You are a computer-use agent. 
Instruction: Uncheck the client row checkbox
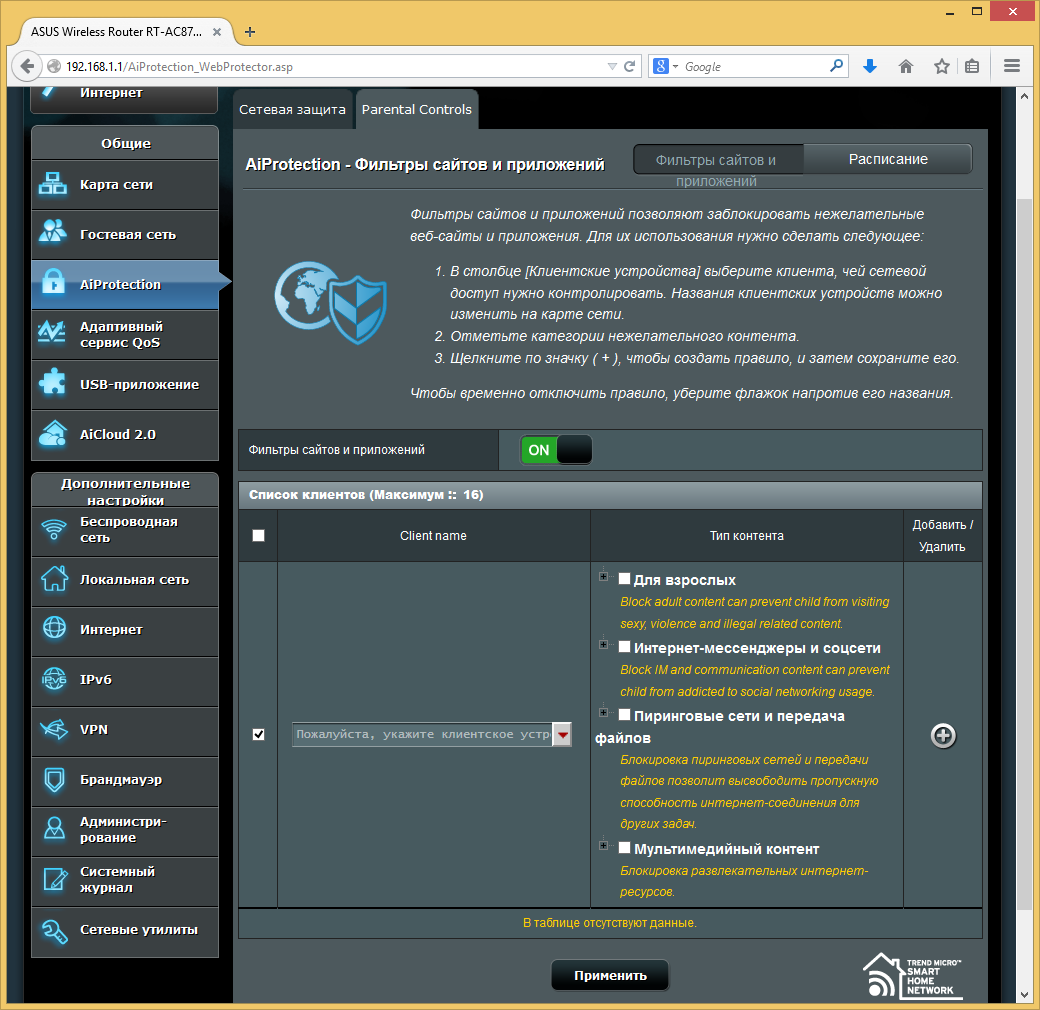tap(259, 734)
